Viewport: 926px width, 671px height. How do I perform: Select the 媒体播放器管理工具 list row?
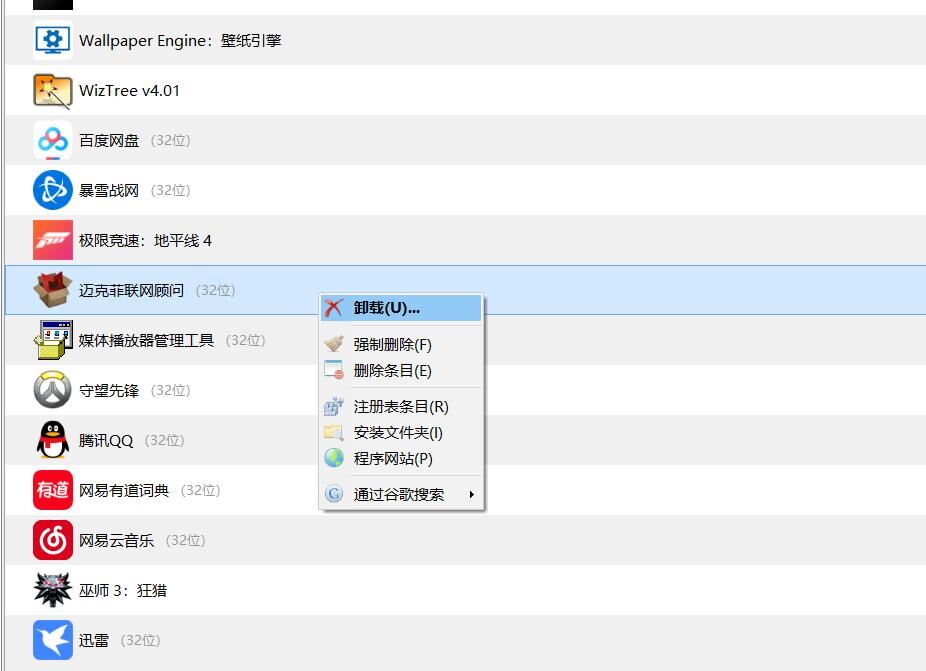coord(146,340)
